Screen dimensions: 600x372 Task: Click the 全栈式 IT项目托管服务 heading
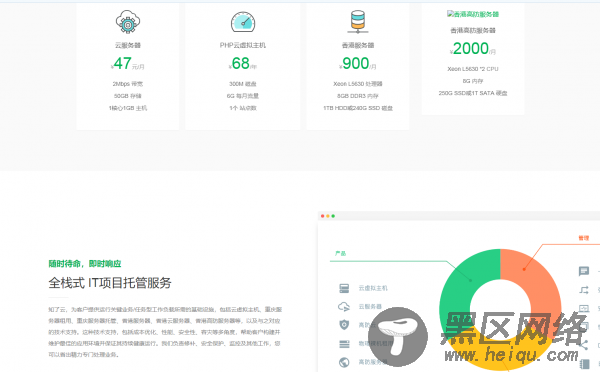pos(110,283)
